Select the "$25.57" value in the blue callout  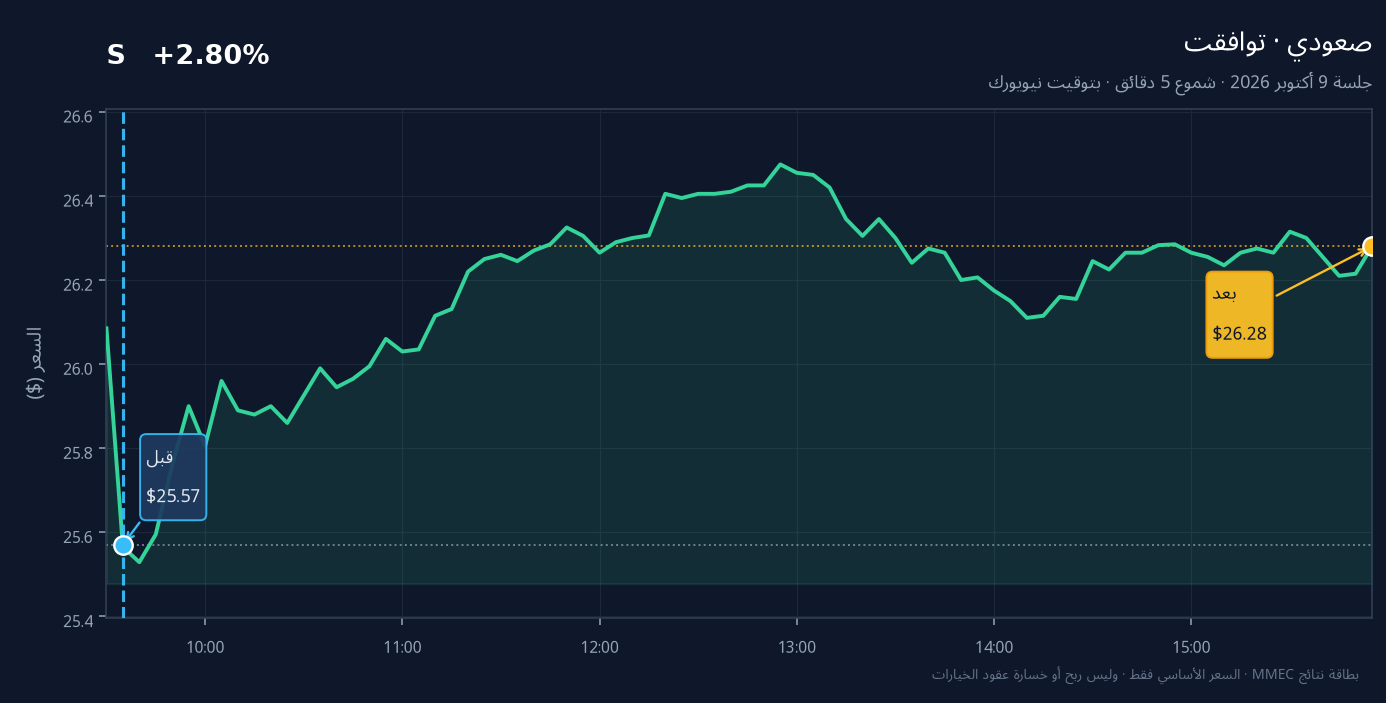coord(173,496)
